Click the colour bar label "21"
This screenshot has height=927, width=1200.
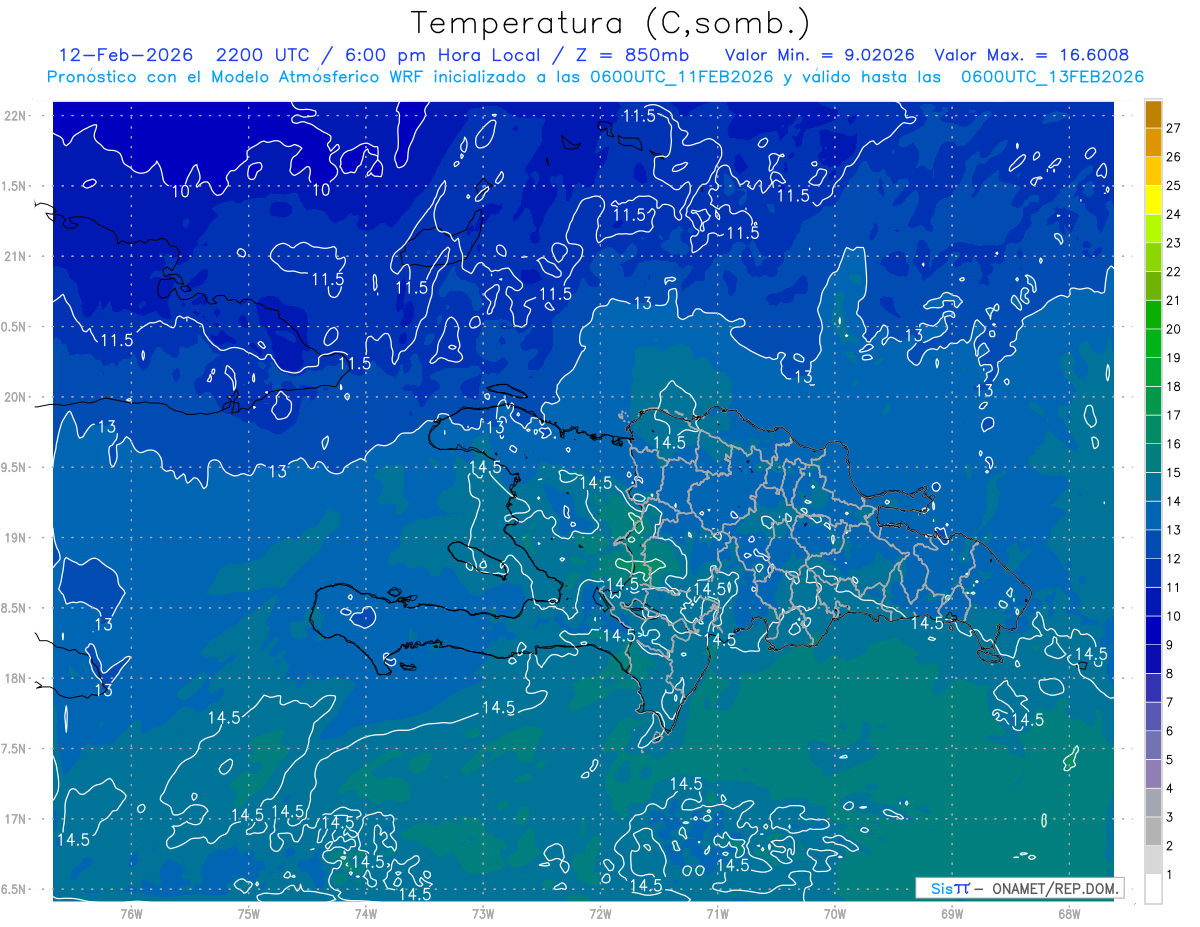tap(1173, 300)
